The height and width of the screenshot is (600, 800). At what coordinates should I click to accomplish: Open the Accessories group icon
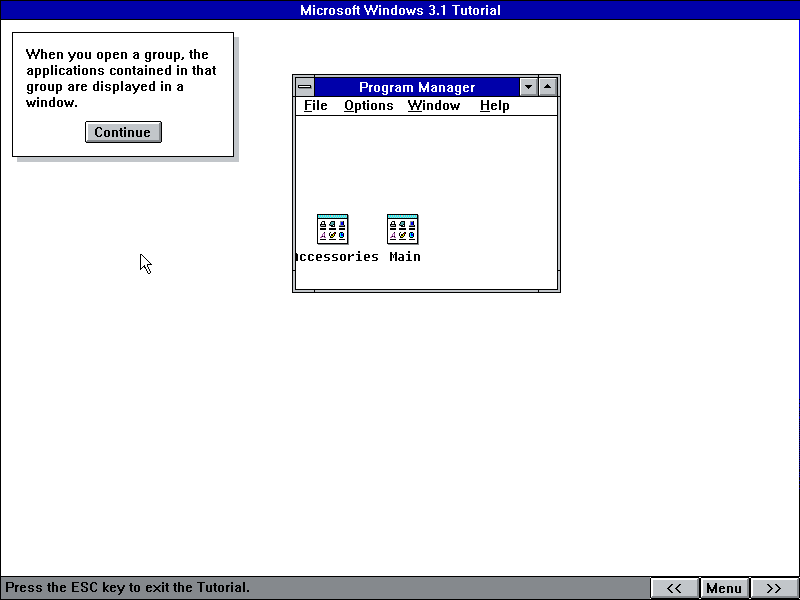[x=333, y=229]
